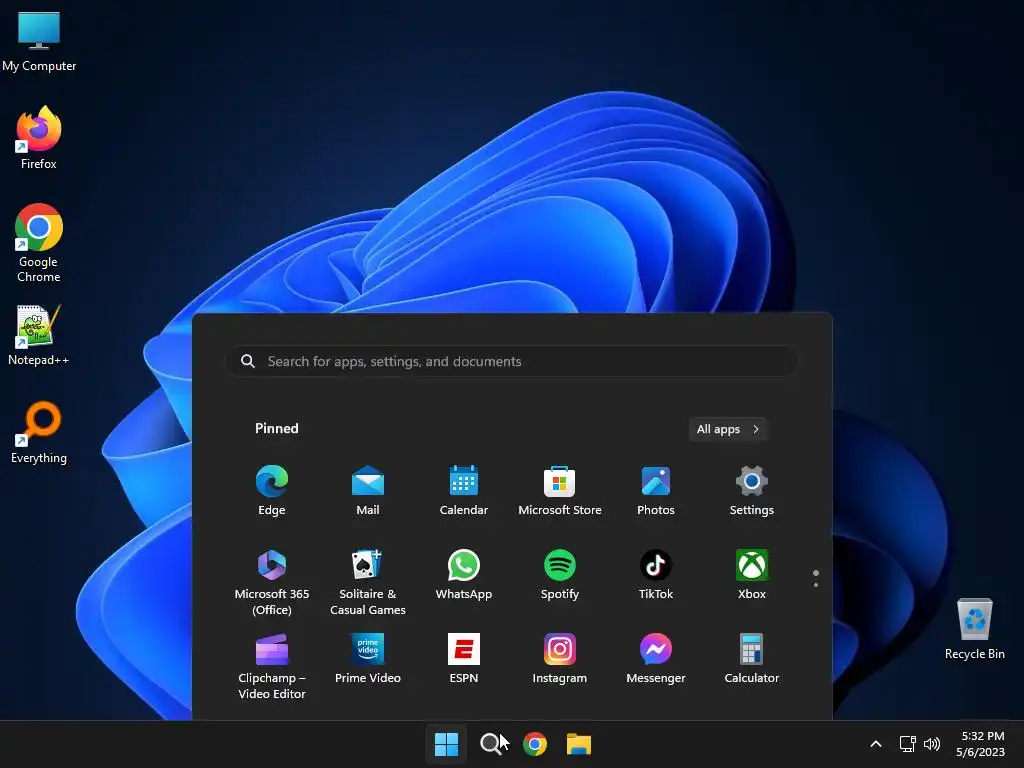Open the Prime Video app
1024x768 pixels.
pyautogui.click(x=368, y=659)
